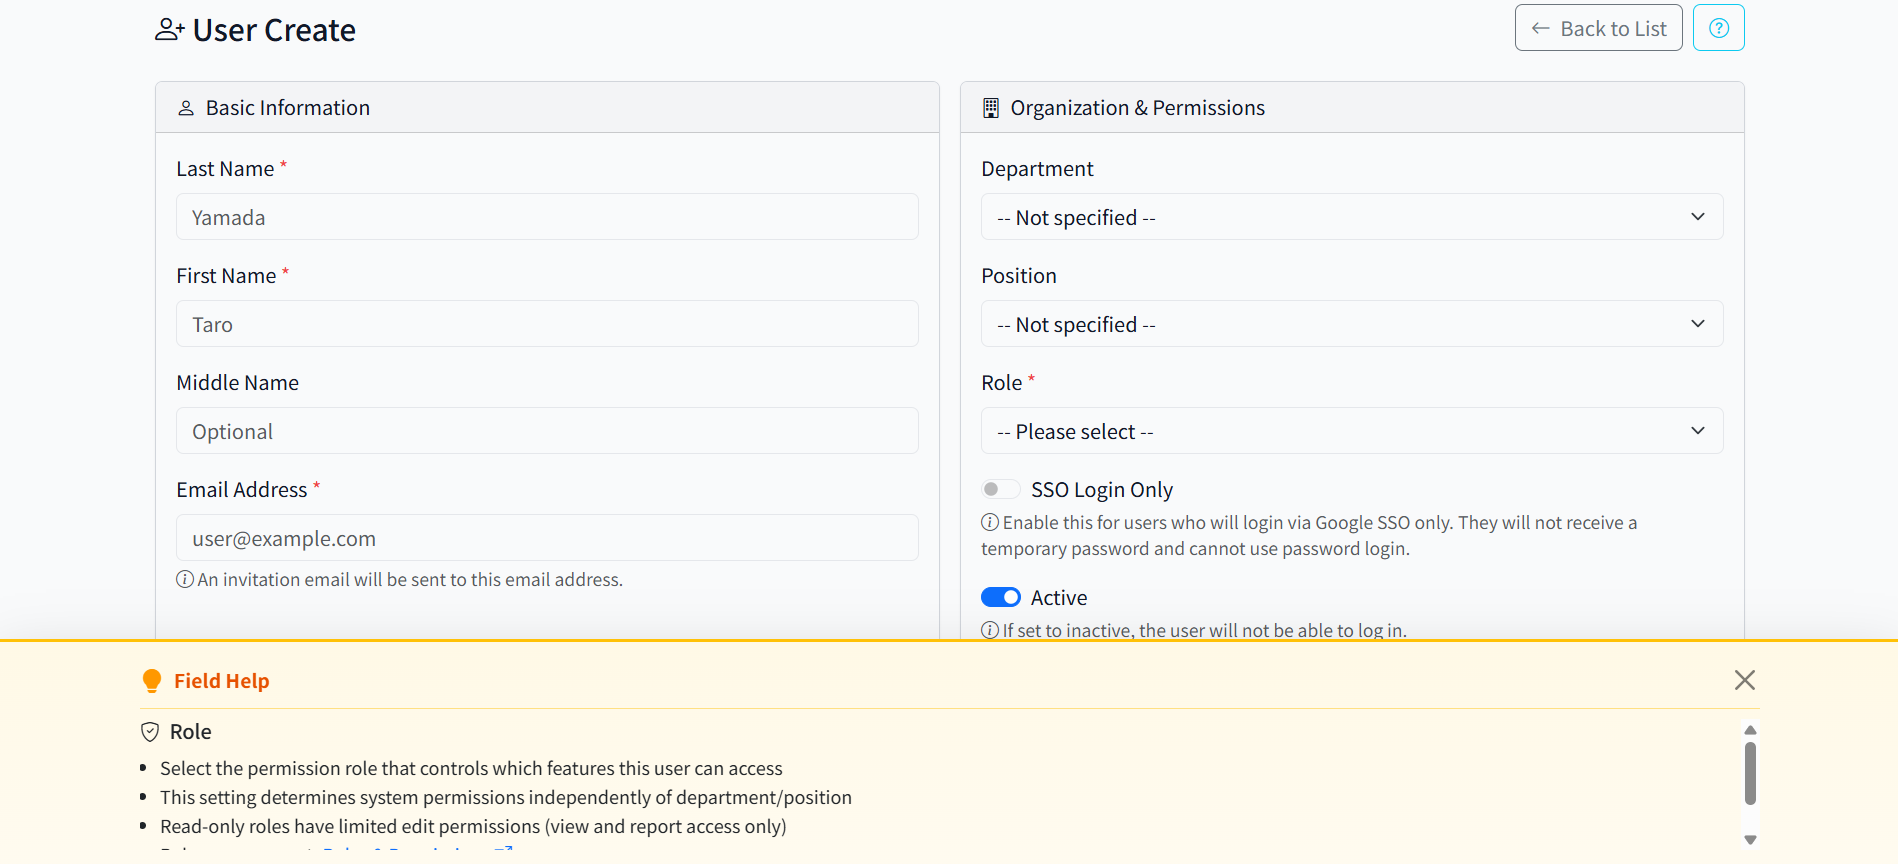Click the "Position" field label
Viewport: 1898px width, 864px height.
[x=1018, y=276]
